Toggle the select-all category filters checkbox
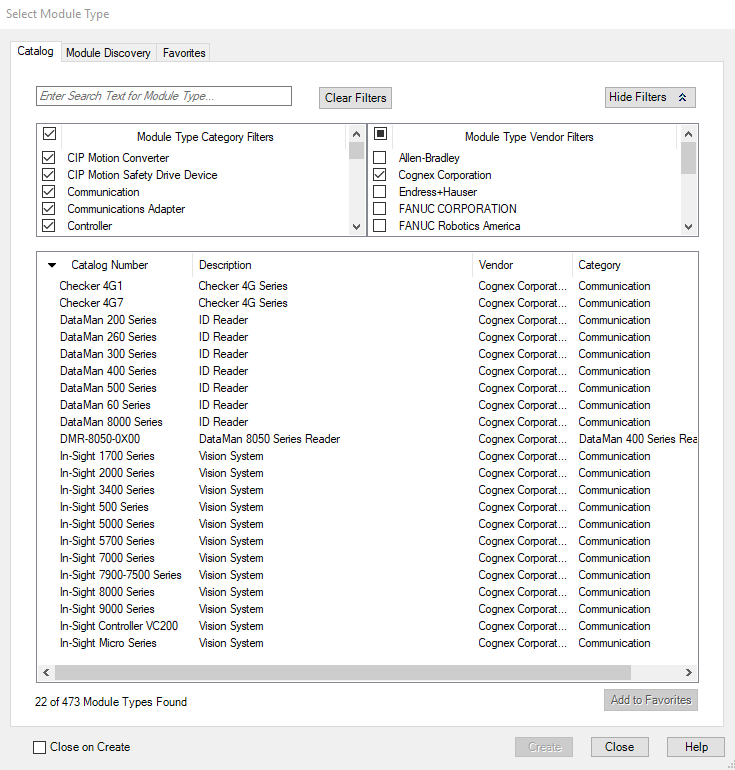 point(49,133)
